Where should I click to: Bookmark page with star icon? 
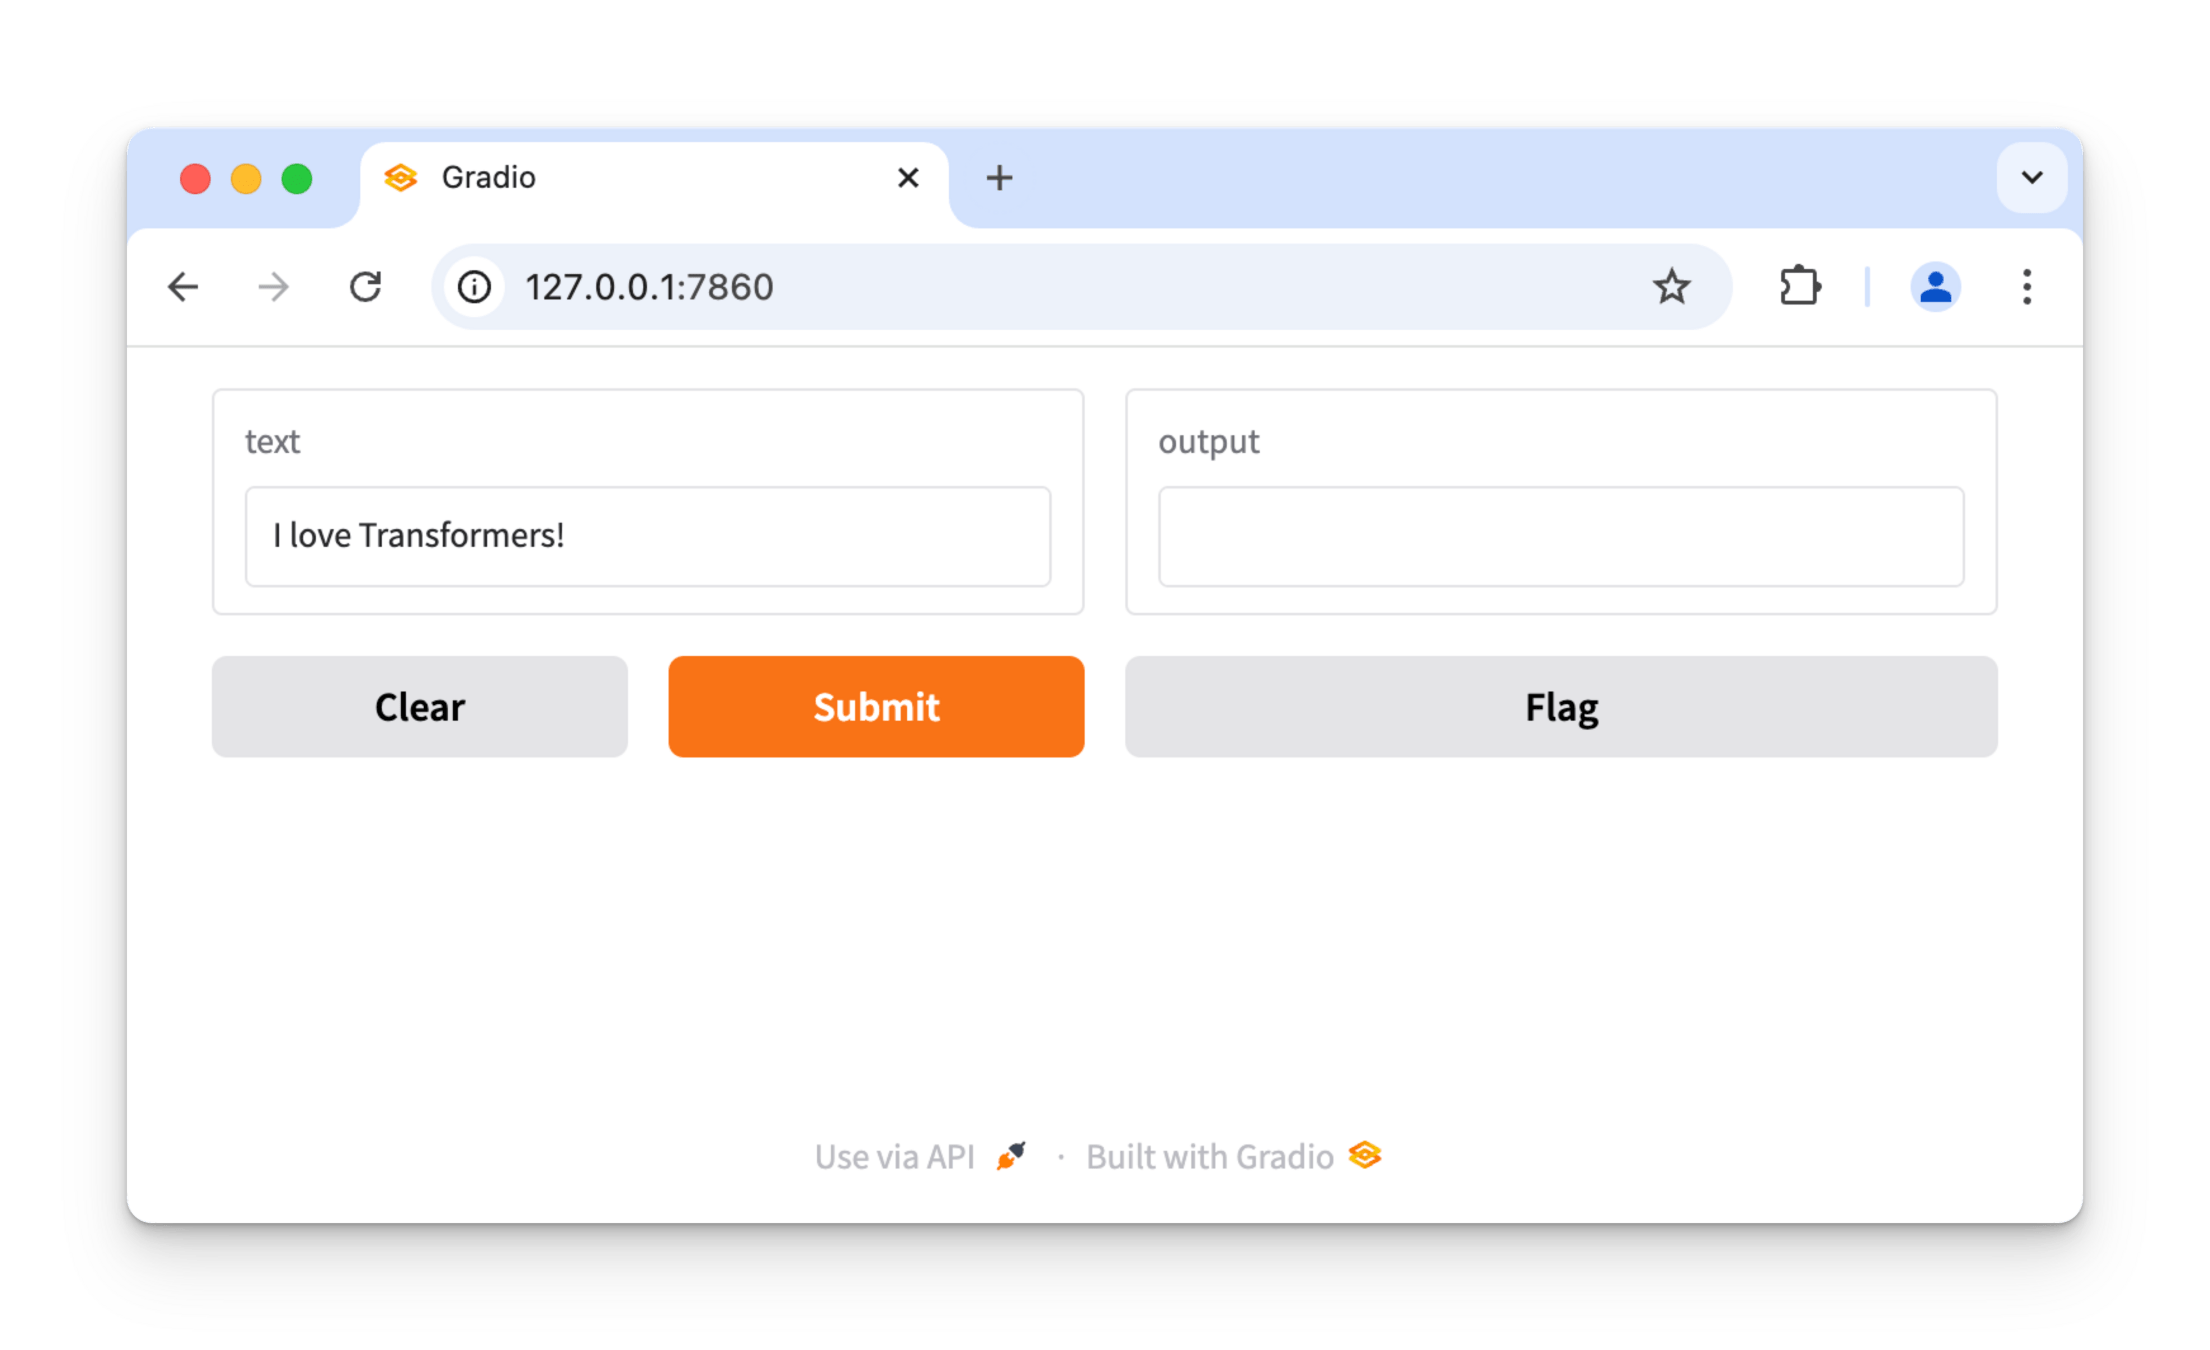1671,287
